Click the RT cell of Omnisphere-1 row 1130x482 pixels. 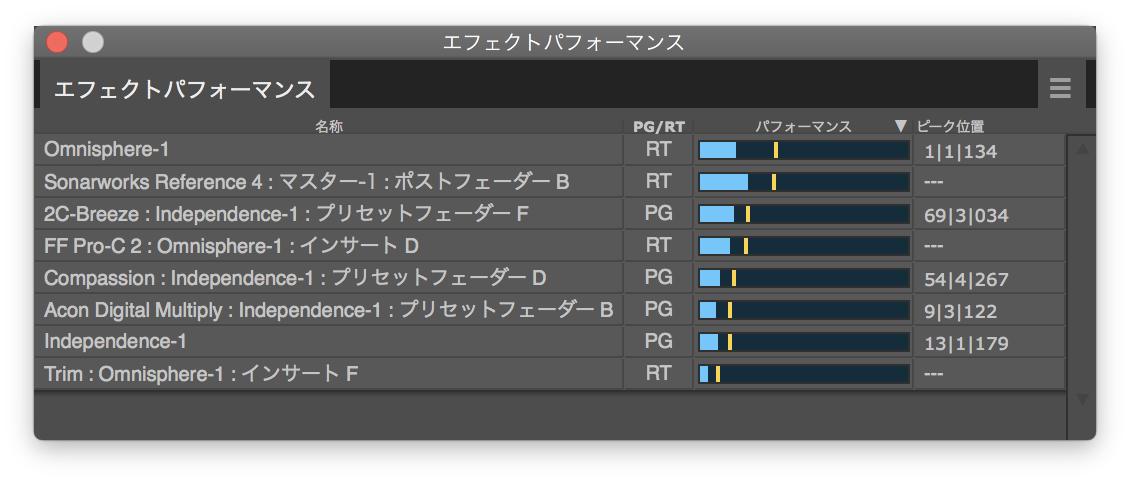(659, 150)
